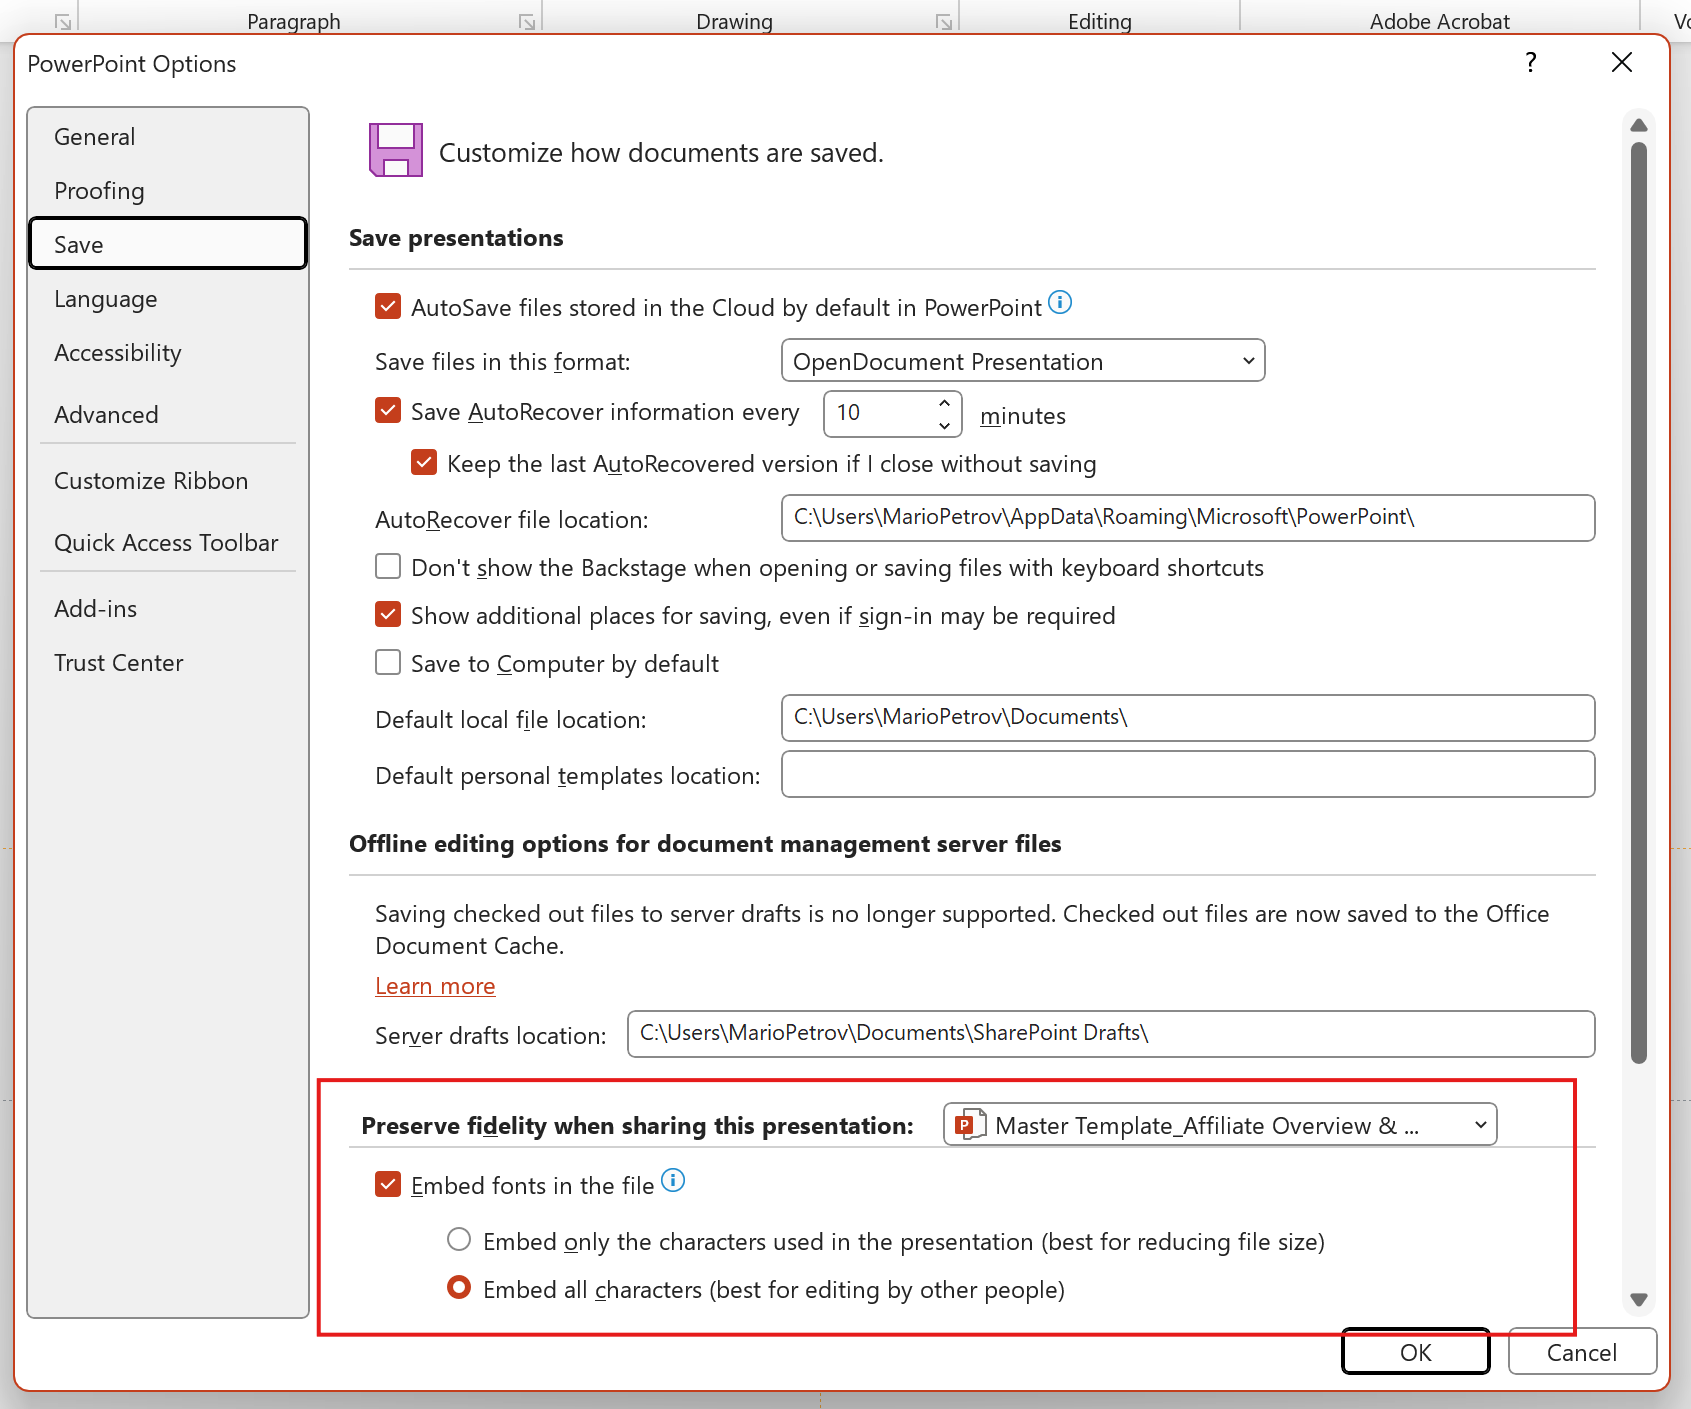Decrease AutoRecover minutes with down arrow
This screenshot has width=1691, height=1409.
[x=944, y=425]
